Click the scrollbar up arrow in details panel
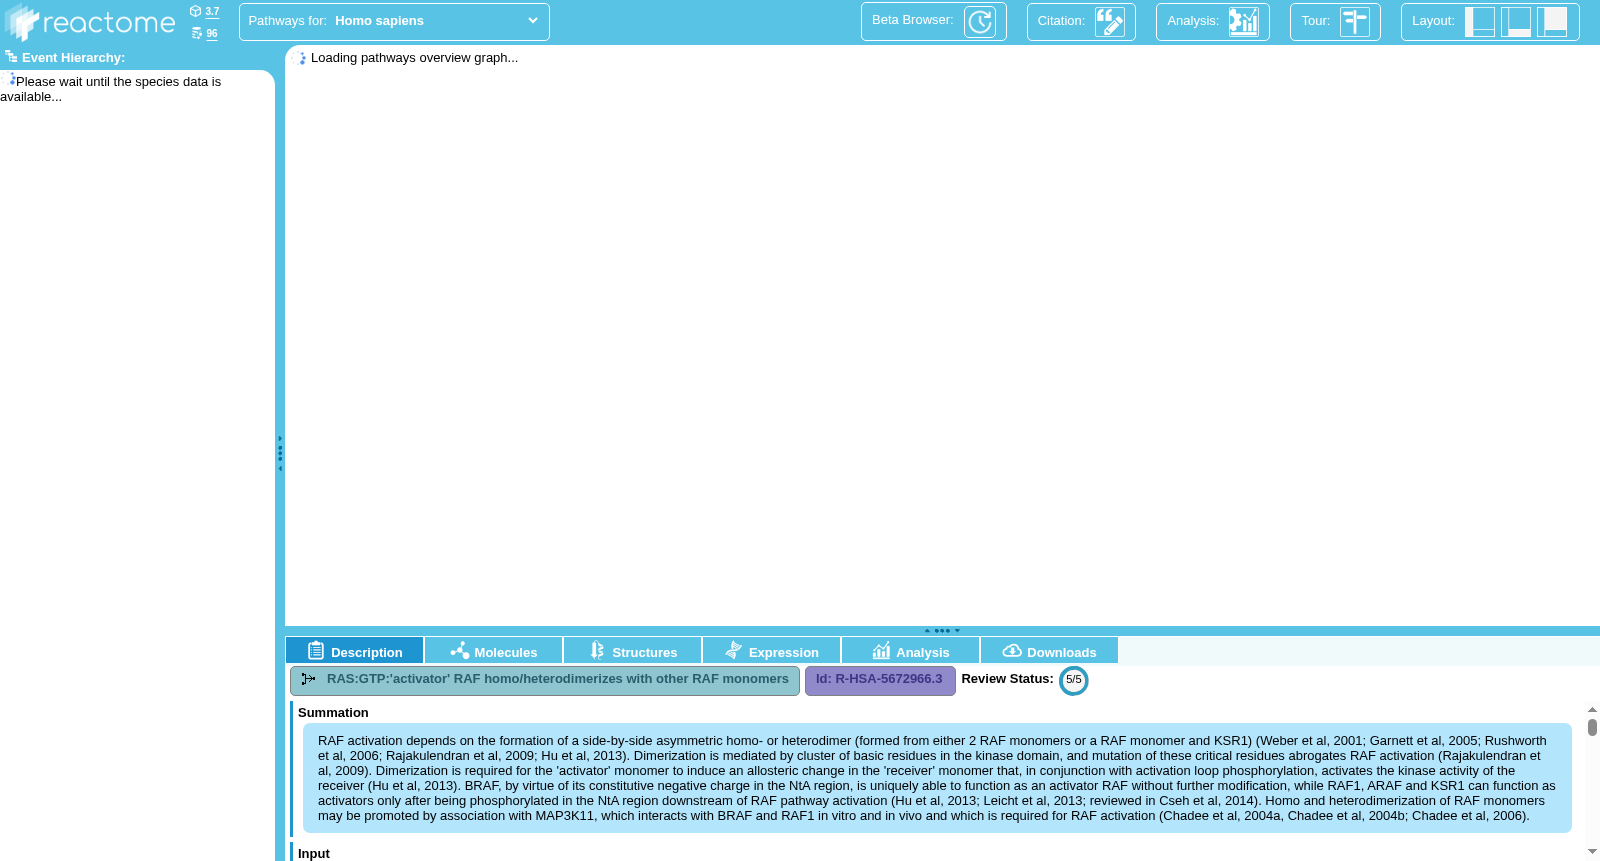This screenshot has width=1600, height=861. pyautogui.click(x=1592, y=709)
